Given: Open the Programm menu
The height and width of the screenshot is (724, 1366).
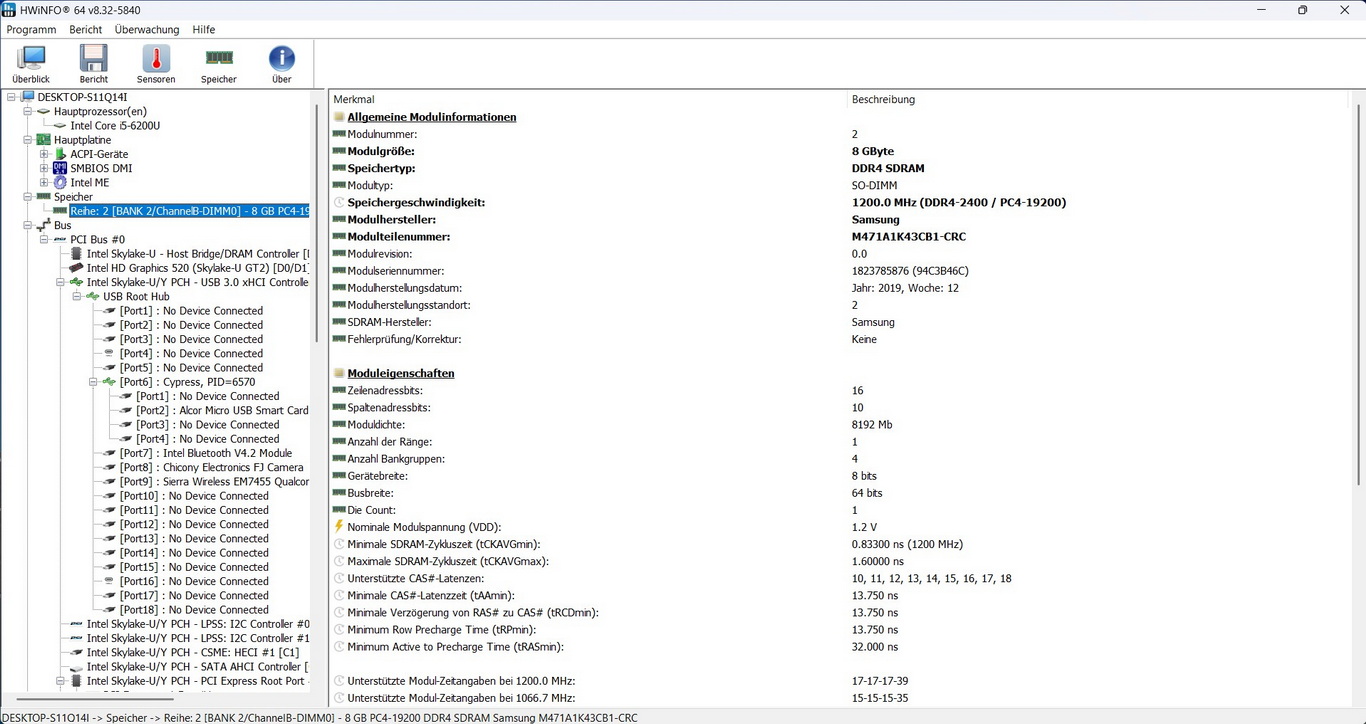Looking at the screenshot, I should point(31,30).
